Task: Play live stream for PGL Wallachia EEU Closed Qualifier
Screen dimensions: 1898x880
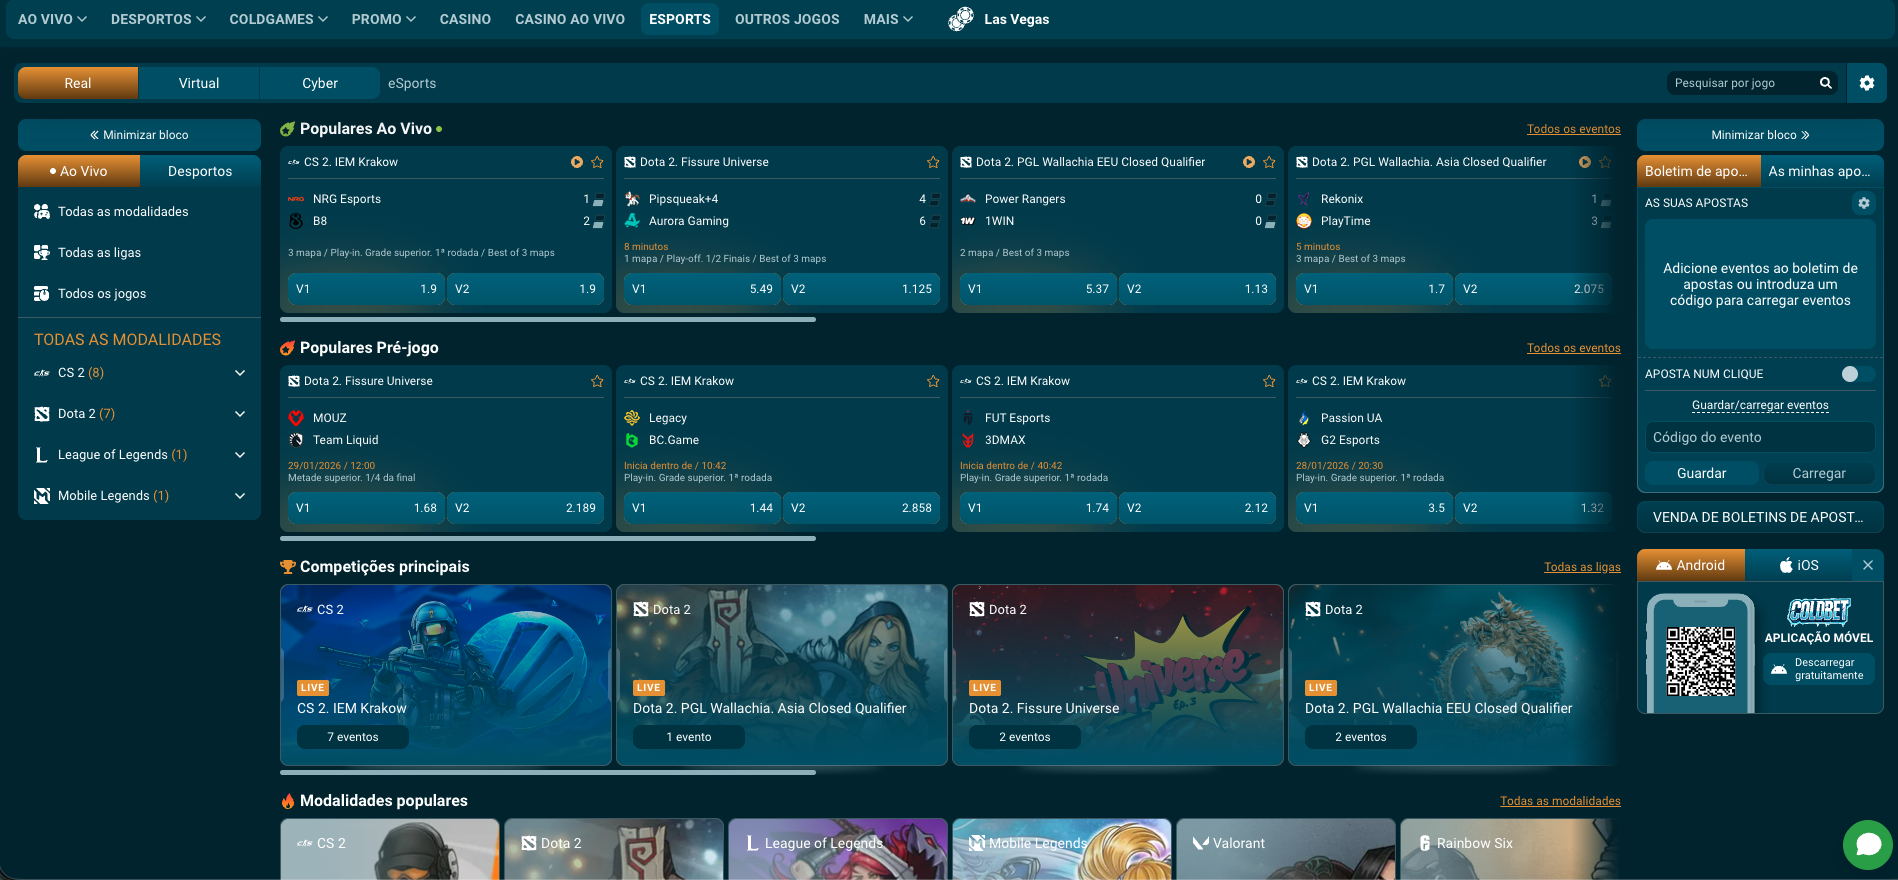Action: click(x=1249, y=162)
